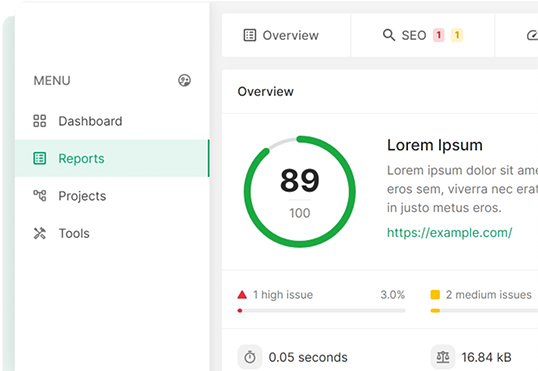Click the red SEO badge showing 1
Viewport: 538px width, 371px height.
pos(438,35)
